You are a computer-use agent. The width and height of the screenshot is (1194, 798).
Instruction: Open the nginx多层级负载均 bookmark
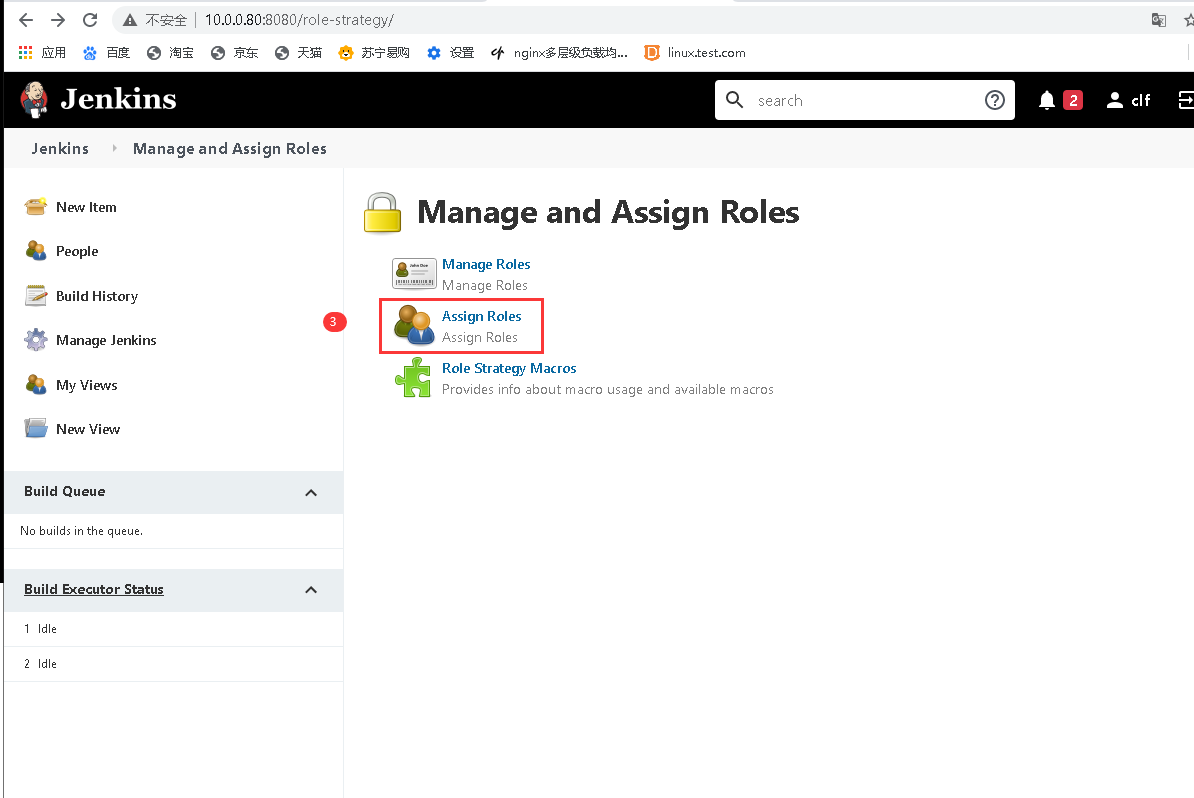point(560,53)
